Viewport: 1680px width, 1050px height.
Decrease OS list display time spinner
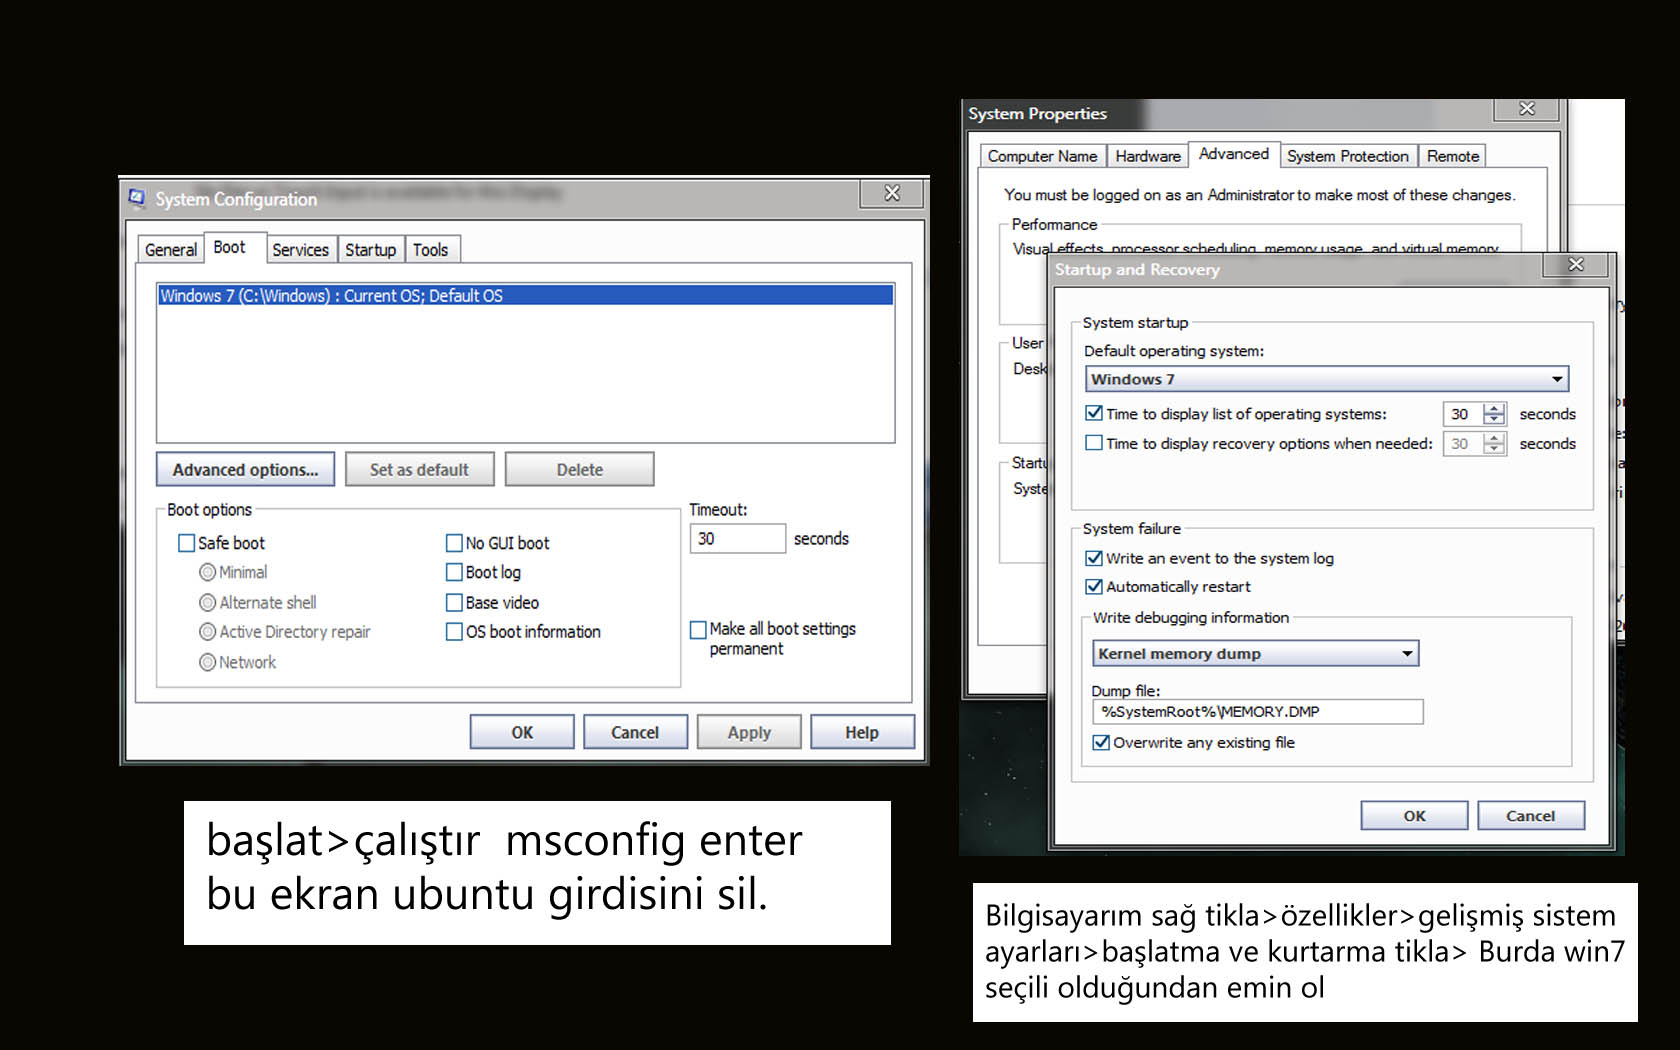(1494, 420)
